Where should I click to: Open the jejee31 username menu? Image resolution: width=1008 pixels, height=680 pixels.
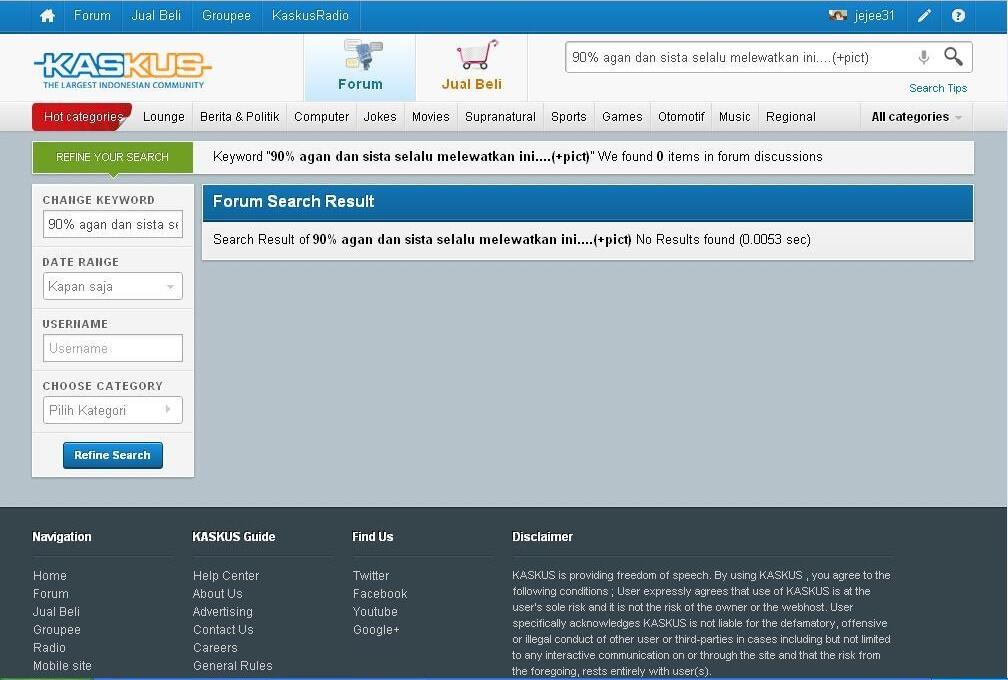(x=874, y=15)
